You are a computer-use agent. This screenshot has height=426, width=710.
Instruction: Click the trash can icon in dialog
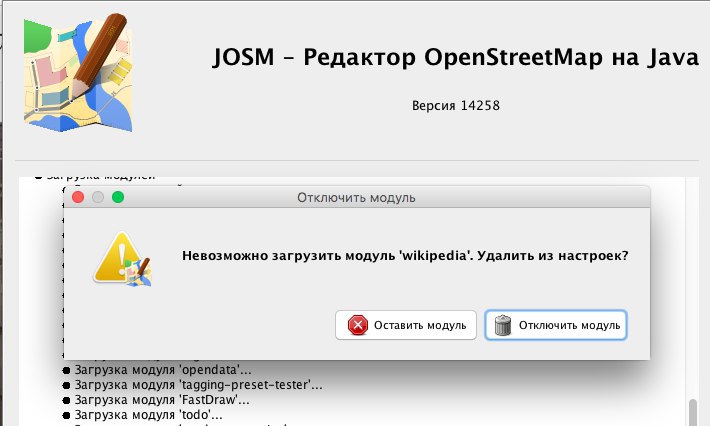[503, 325]
